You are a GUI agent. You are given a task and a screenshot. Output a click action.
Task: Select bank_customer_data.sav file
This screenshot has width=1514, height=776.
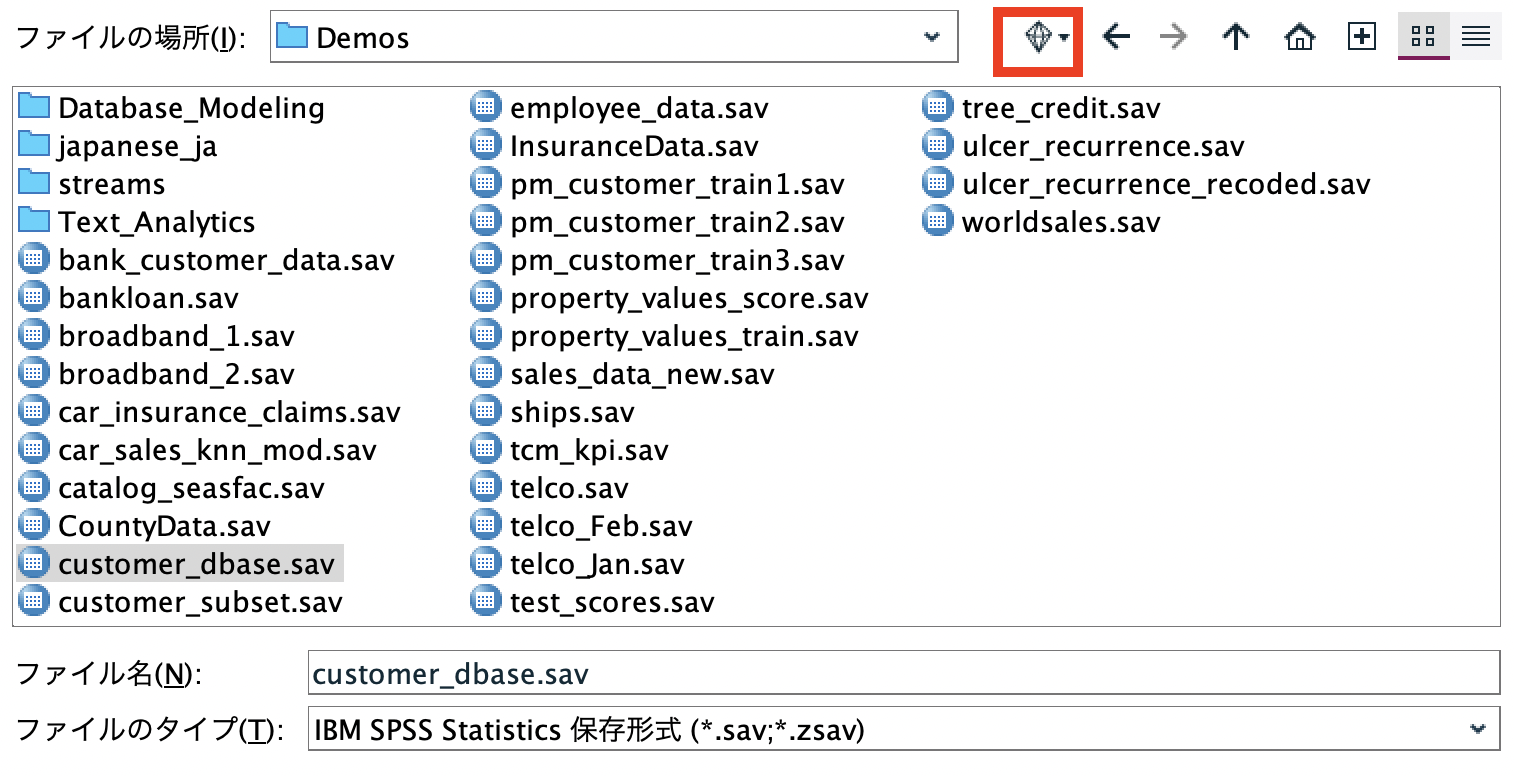pyautogui.click(x=207, y=260)
